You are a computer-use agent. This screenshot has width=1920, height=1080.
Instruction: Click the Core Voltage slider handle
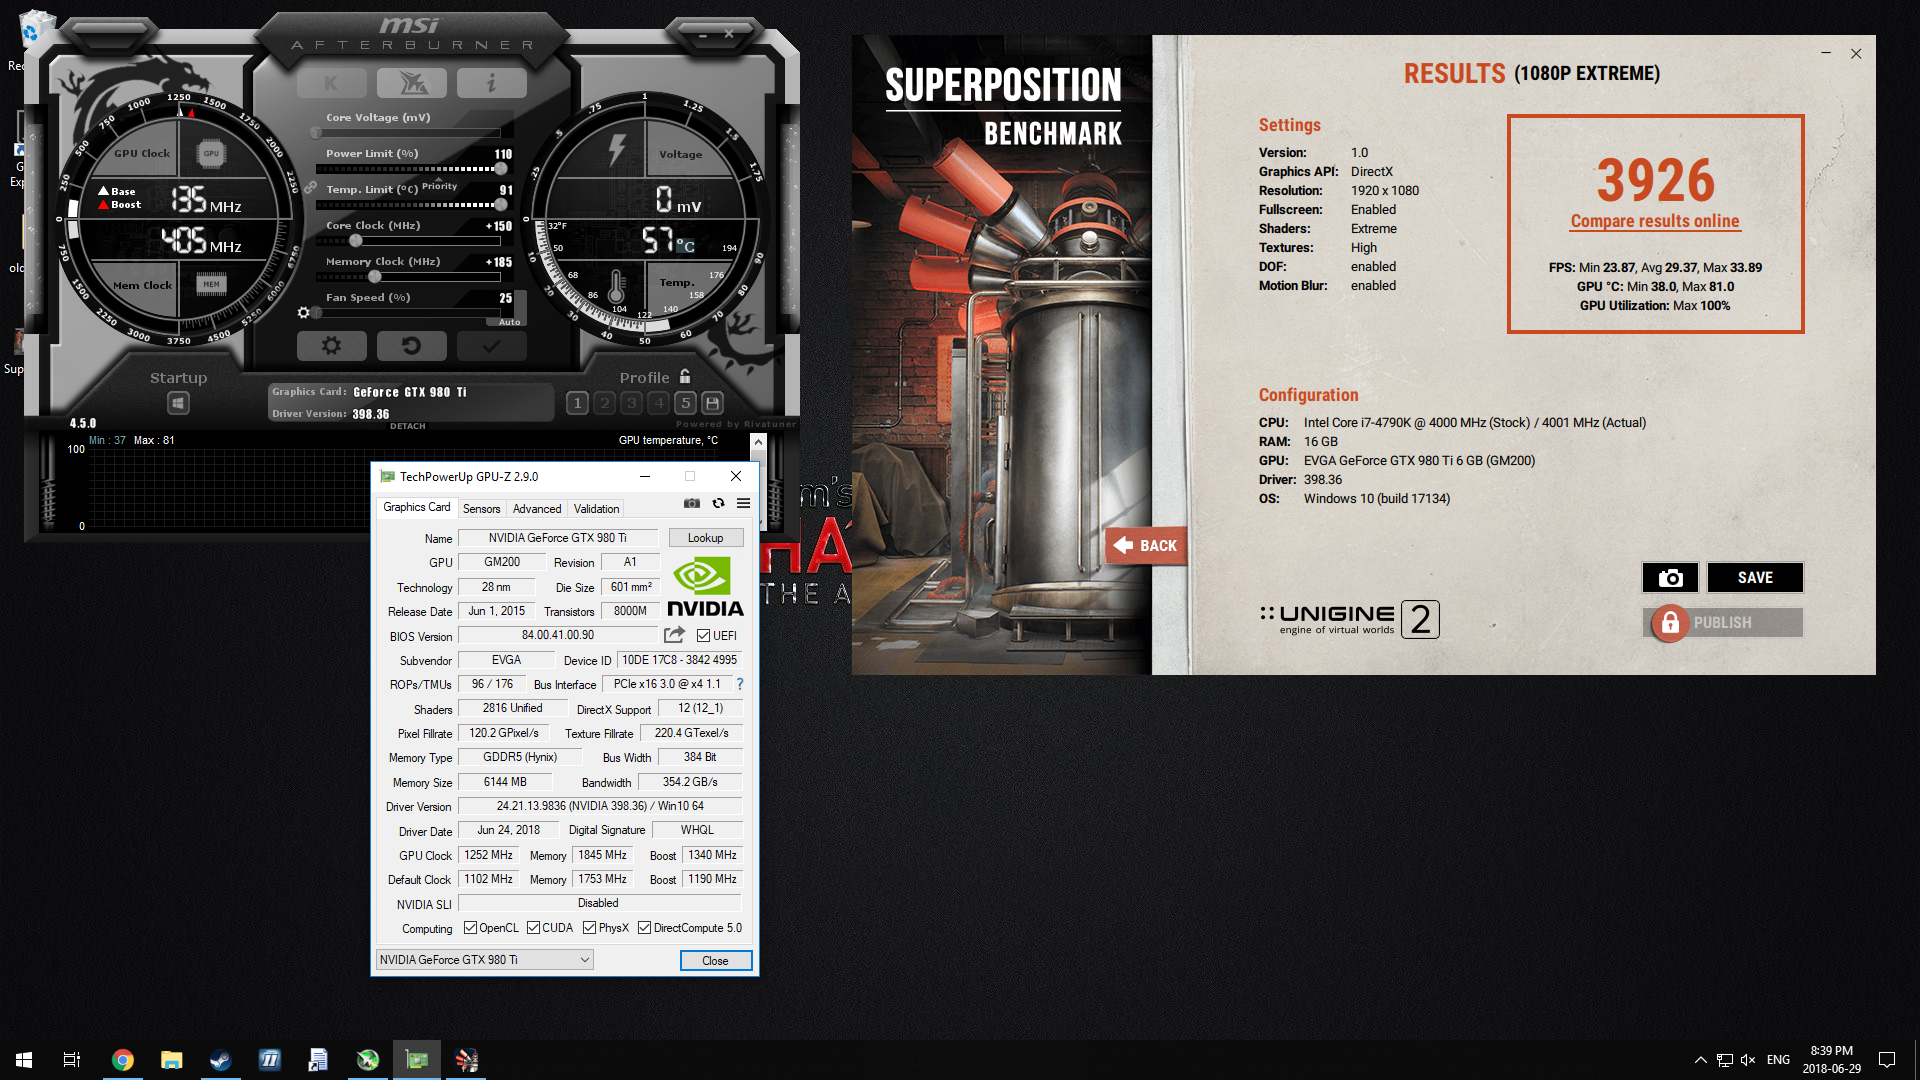pyautogui.click(x=316, y=133)
